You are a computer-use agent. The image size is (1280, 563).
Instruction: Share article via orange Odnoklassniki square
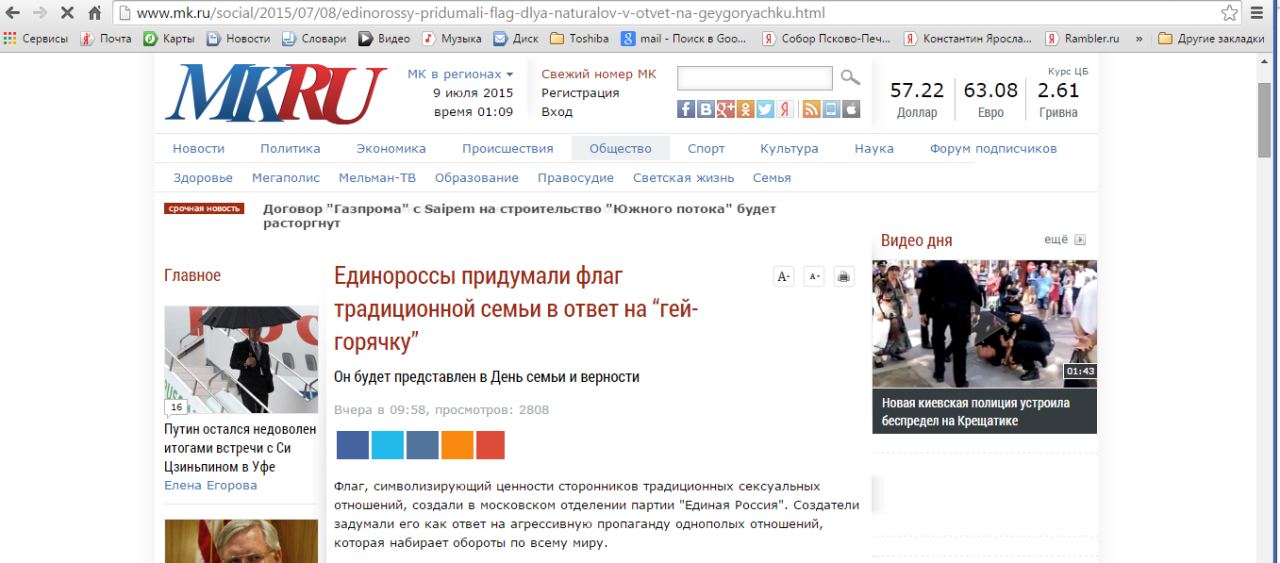pos(457,445)
